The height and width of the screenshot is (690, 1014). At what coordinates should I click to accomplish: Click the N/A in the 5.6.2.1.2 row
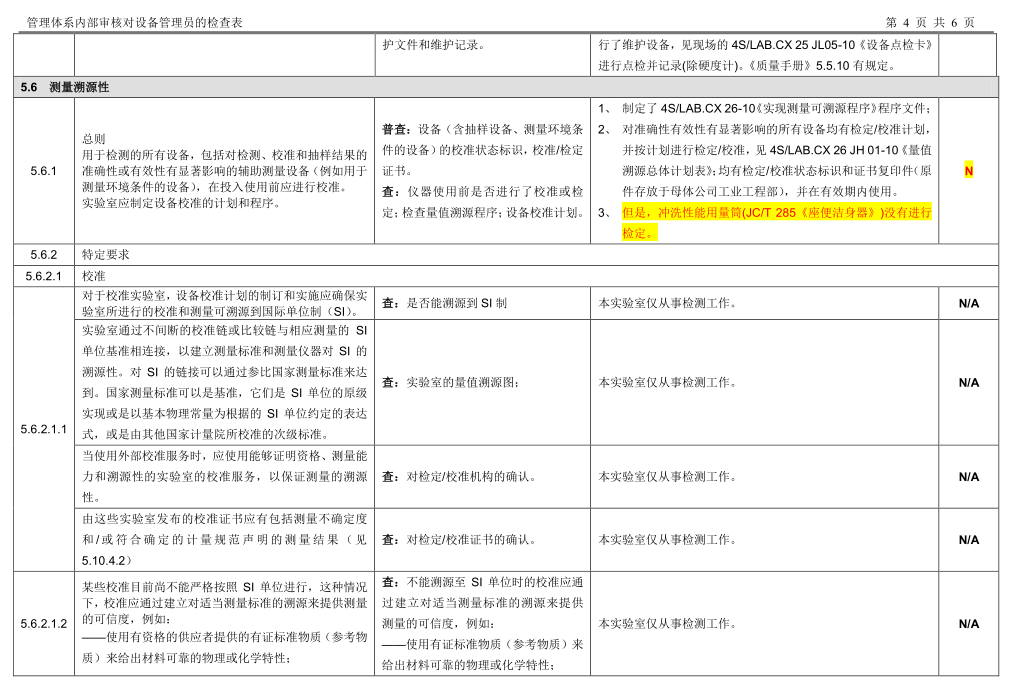tap(968, 624)
